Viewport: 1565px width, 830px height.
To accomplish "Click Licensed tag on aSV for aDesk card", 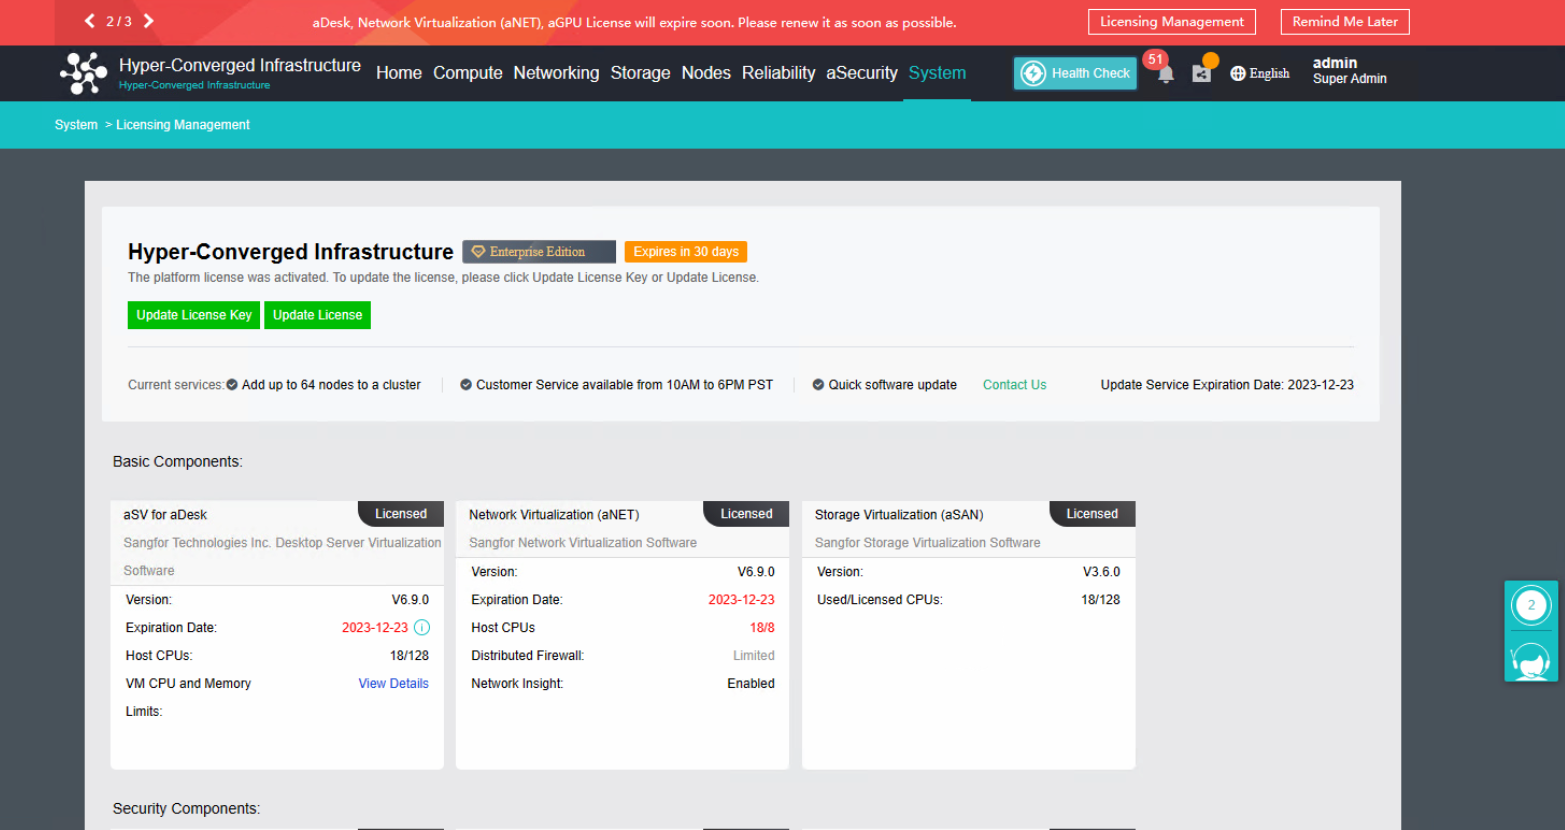I will coord(401,514).
